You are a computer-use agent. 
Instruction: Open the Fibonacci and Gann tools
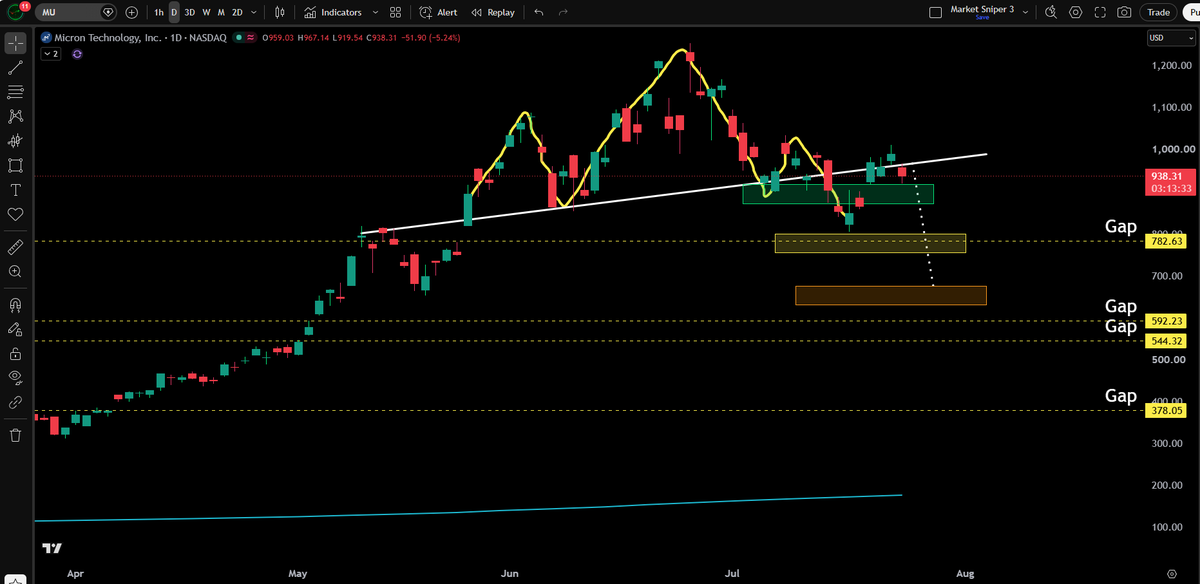(x=15, y=92)
